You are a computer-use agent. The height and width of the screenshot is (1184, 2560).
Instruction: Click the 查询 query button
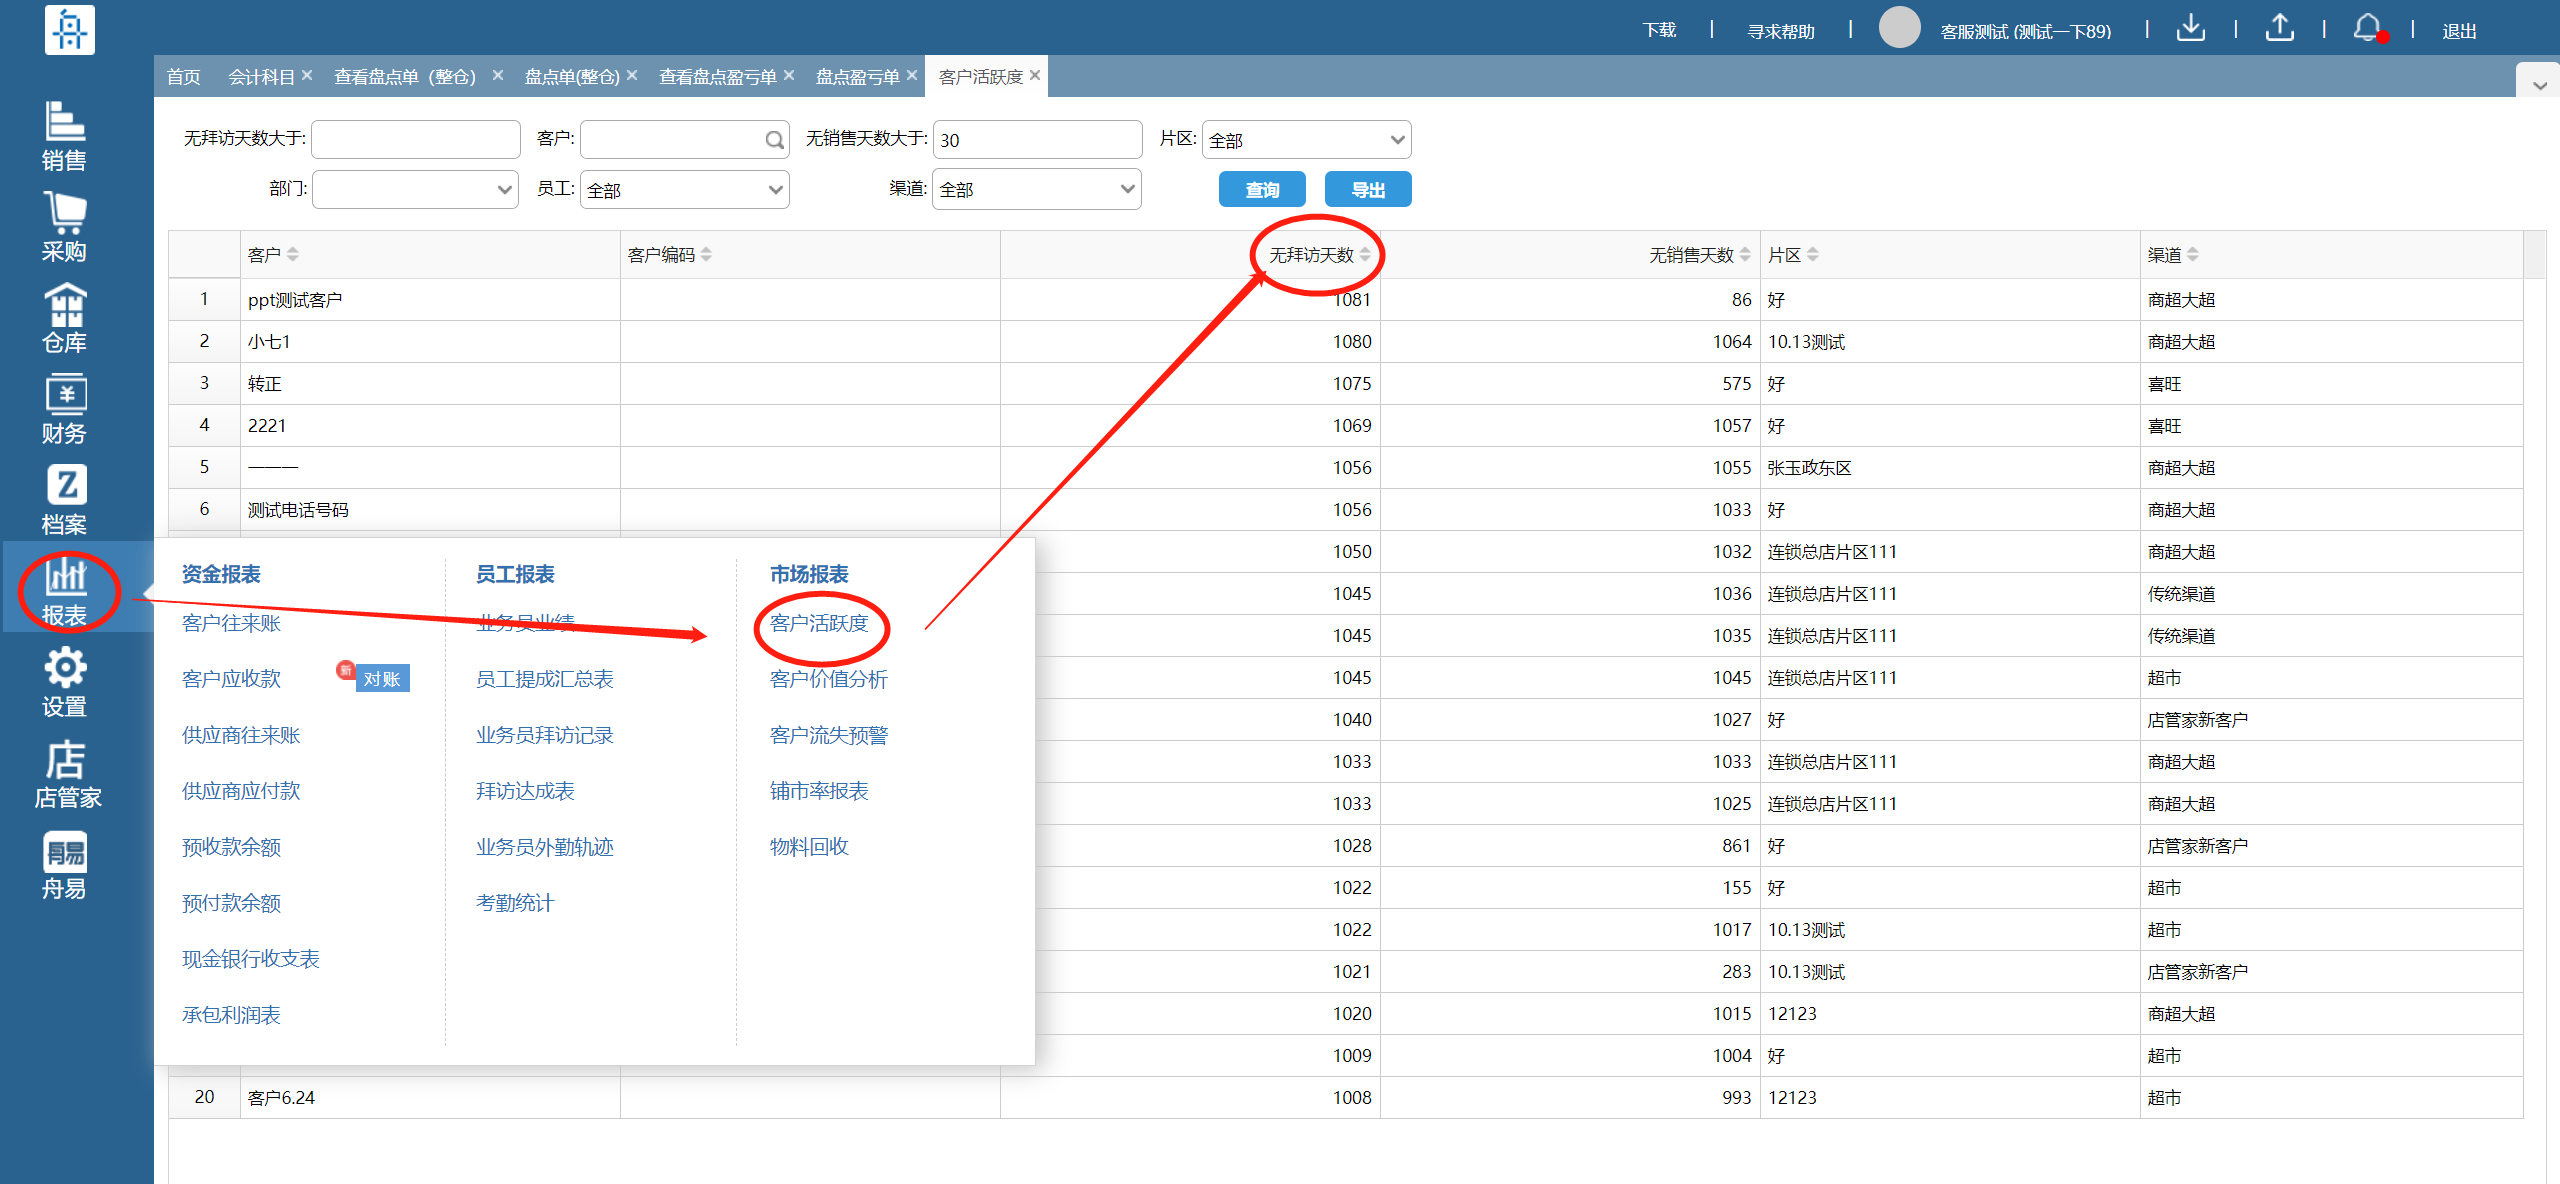(x=1262, y=190)
